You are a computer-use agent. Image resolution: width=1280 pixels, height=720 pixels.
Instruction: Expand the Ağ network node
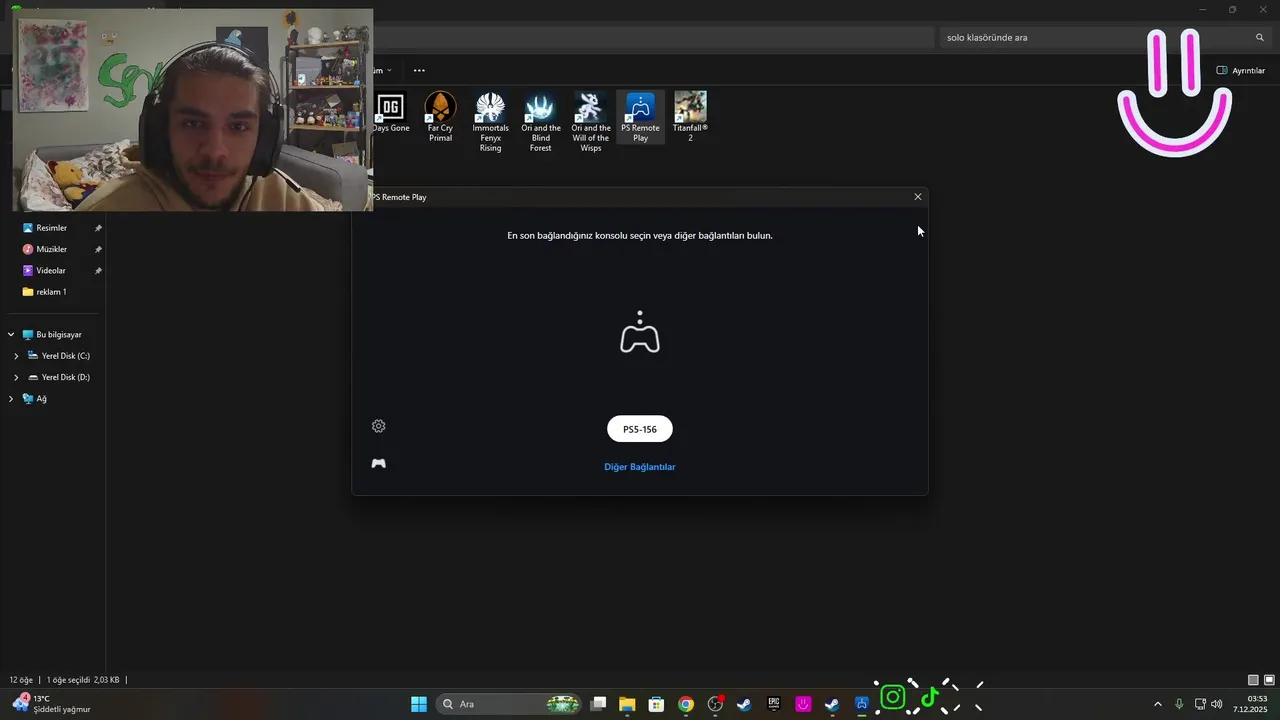11,399
